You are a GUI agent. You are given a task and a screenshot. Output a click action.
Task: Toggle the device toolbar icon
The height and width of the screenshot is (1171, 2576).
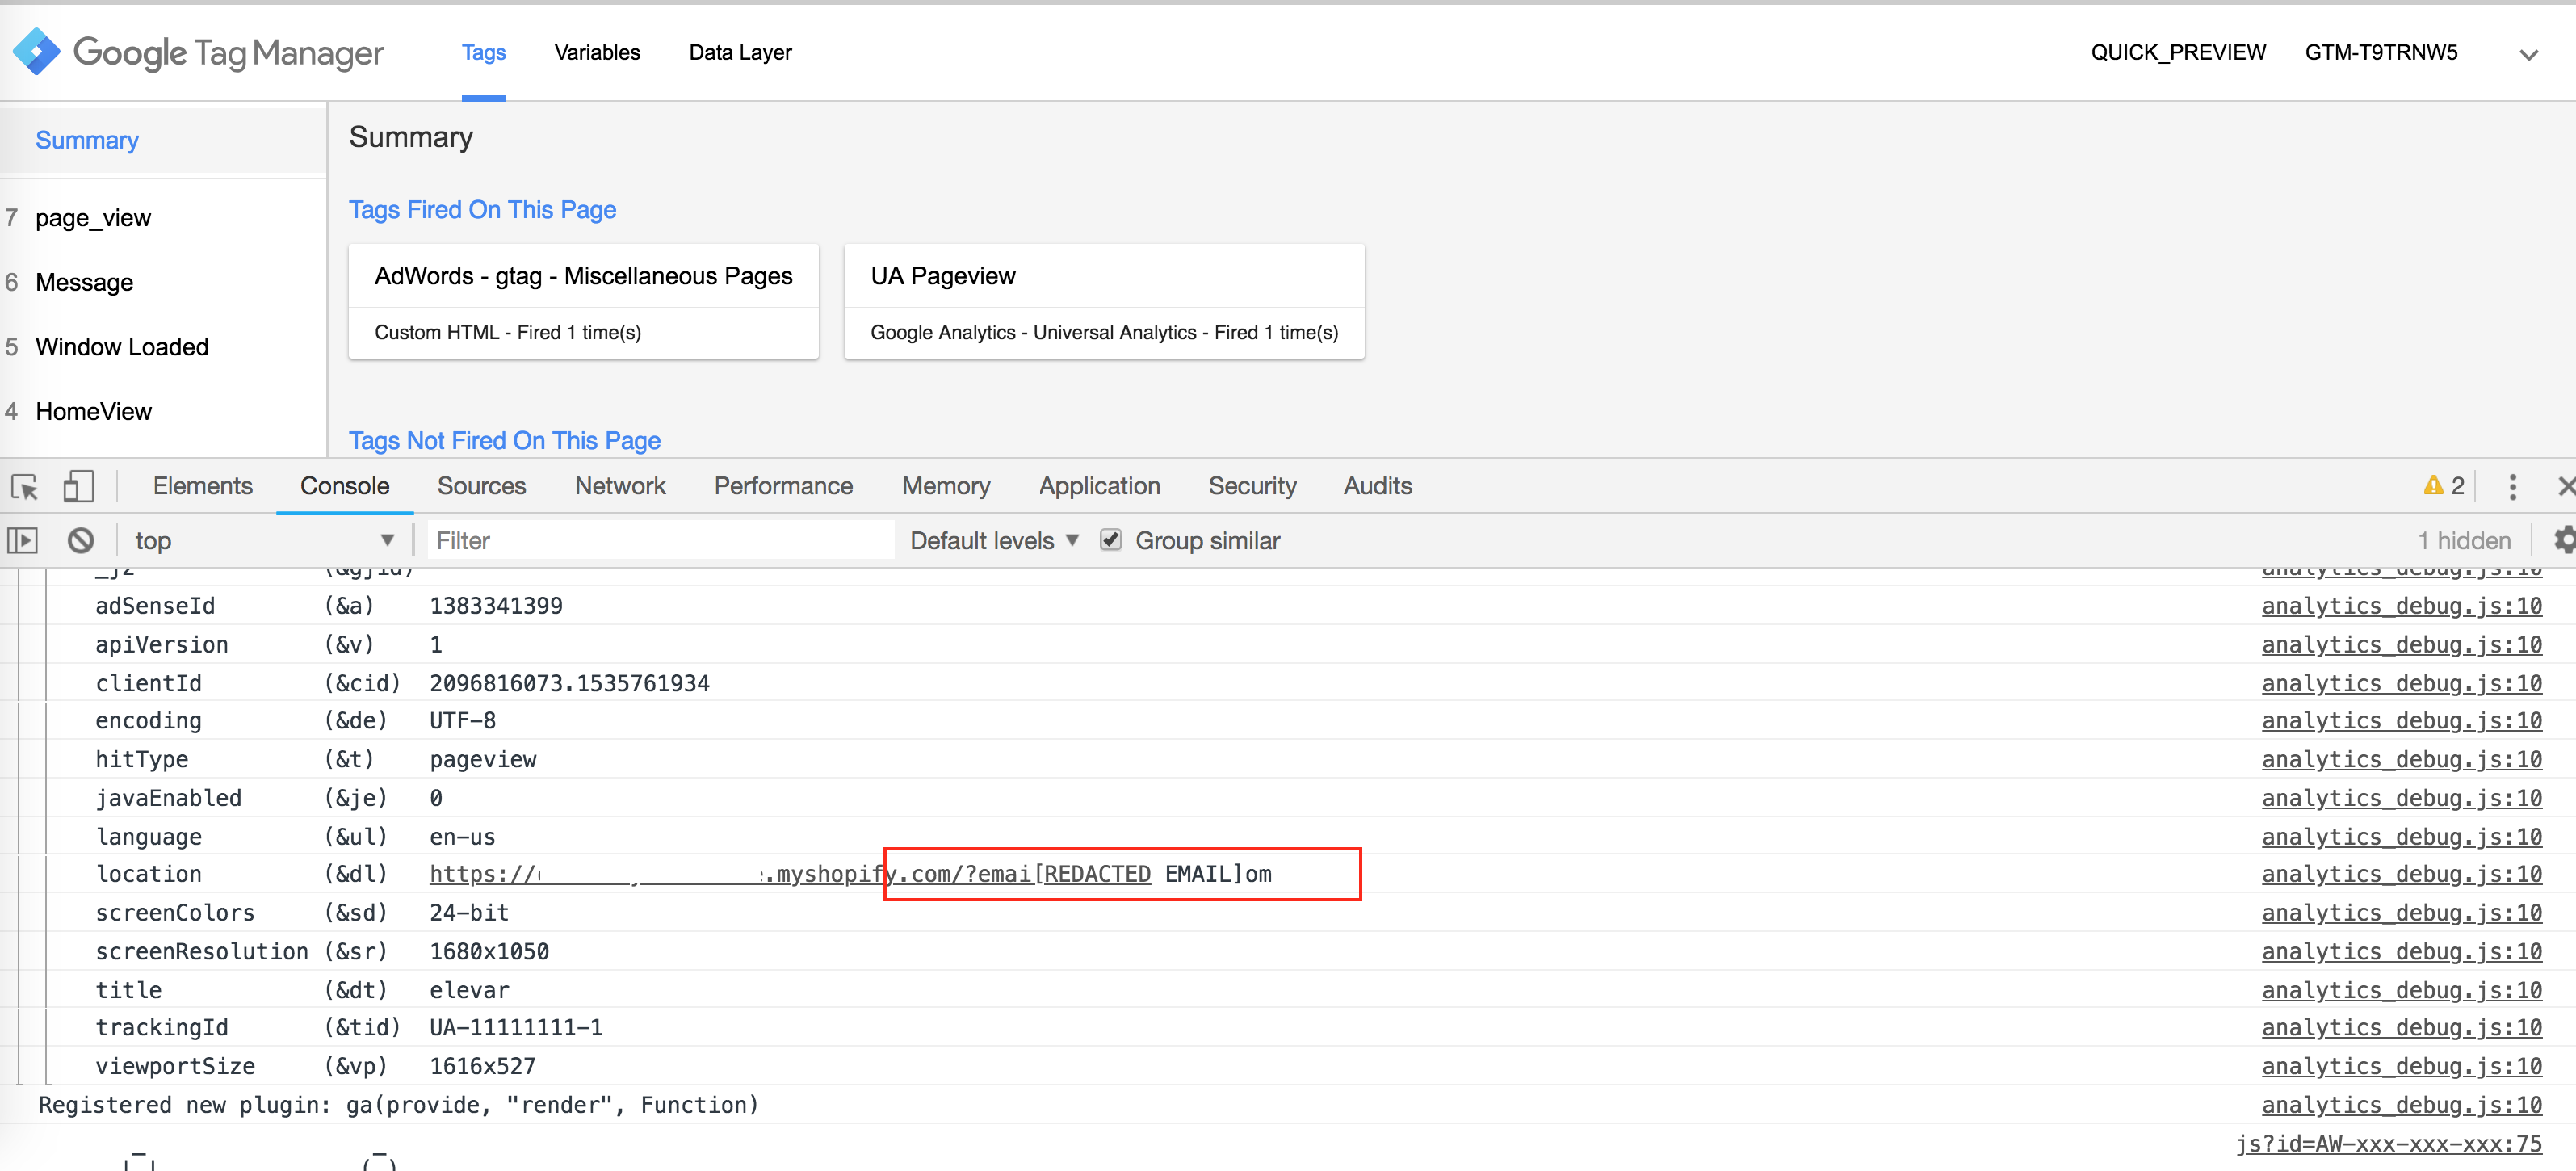click(x=78, y=487)
